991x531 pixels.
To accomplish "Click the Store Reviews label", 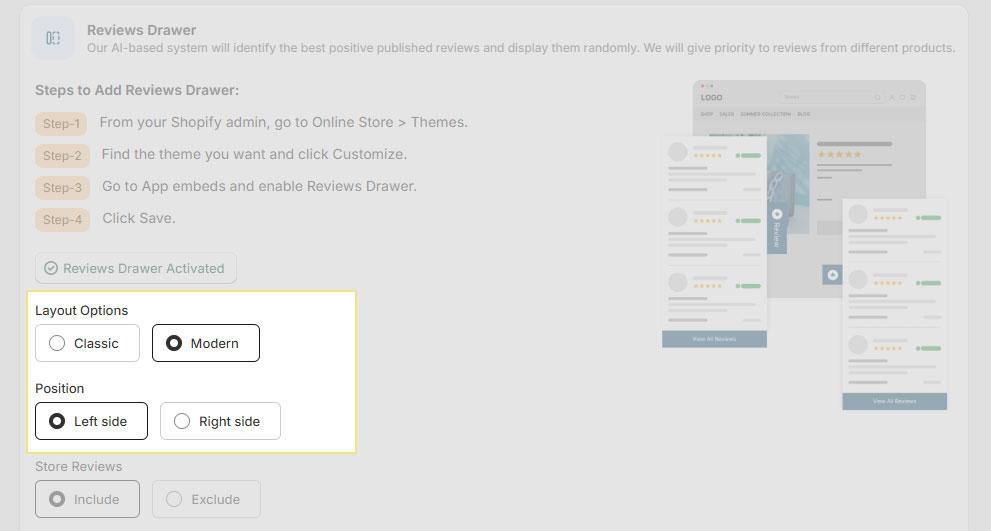I will [78, 467].
